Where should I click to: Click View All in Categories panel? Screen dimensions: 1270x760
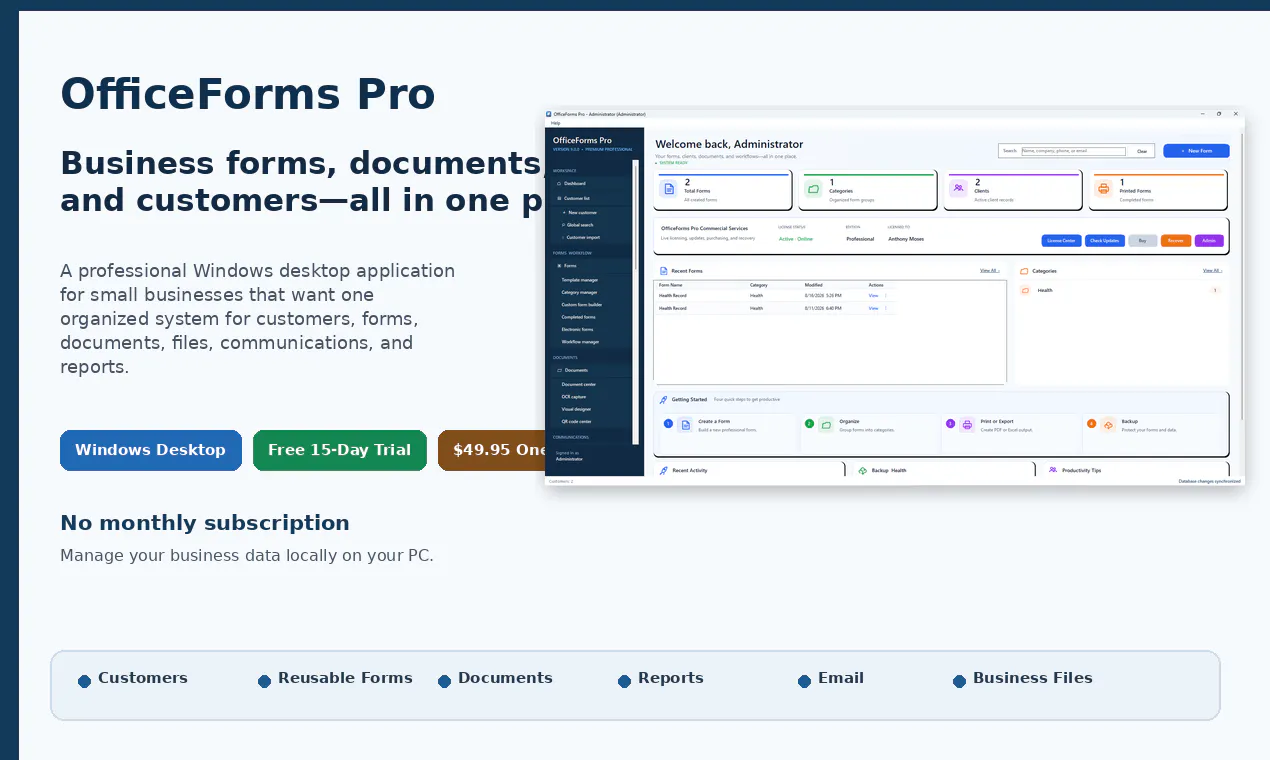coord(1212,271)
